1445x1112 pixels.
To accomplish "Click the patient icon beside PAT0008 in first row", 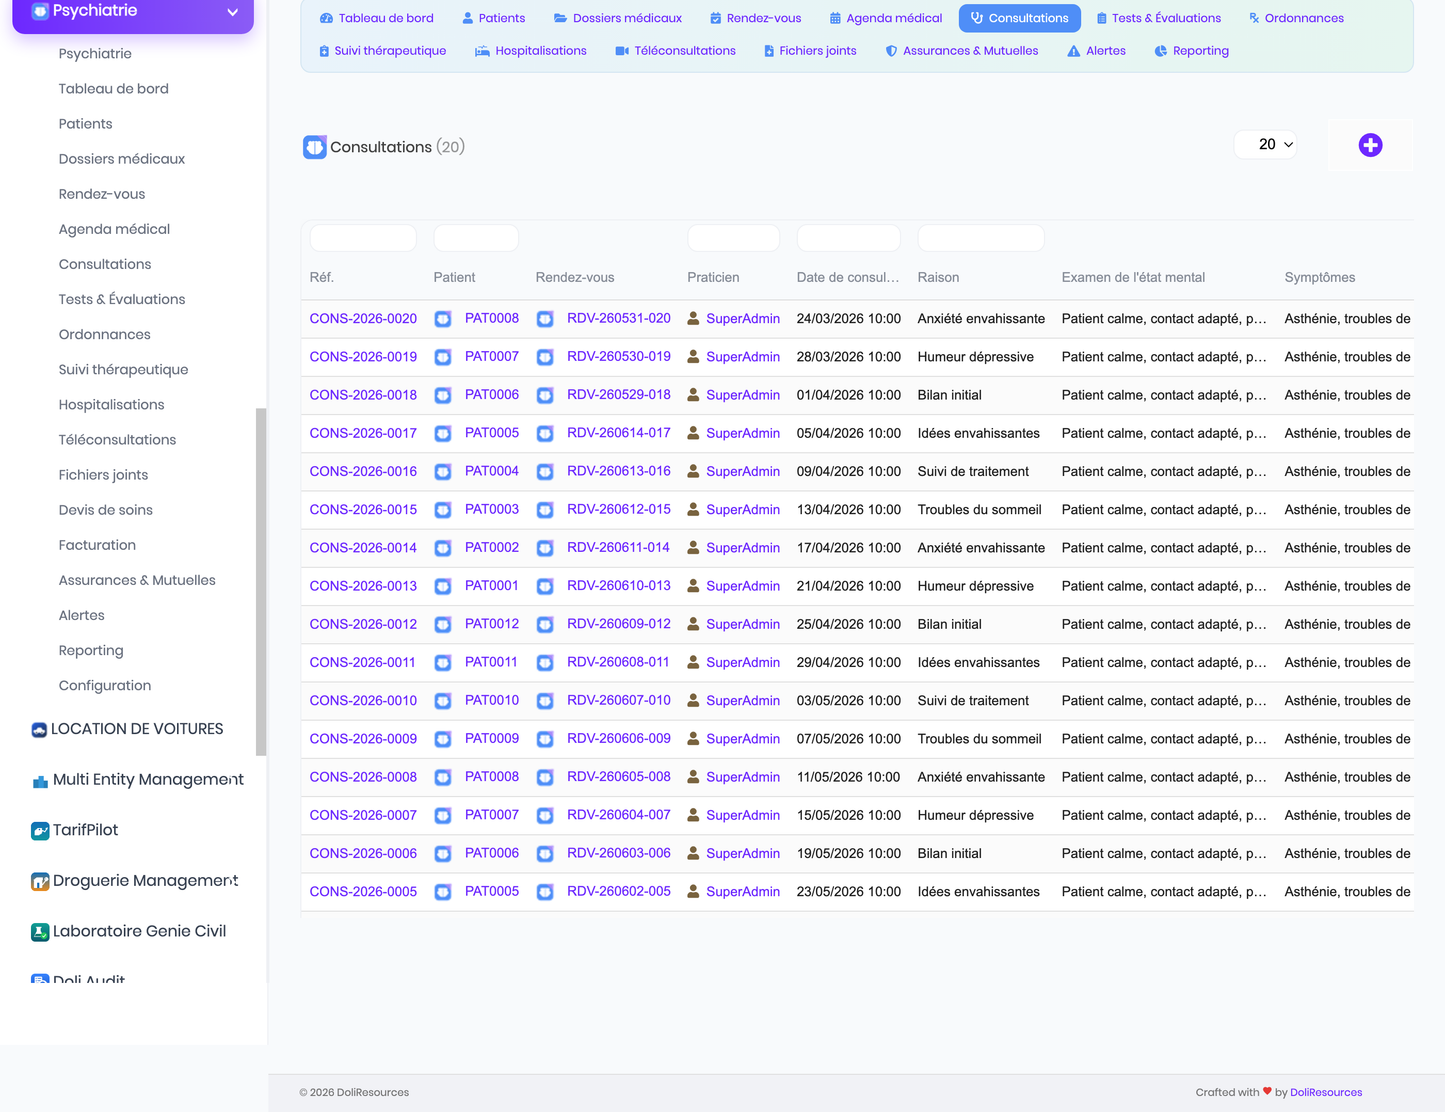I will pos(443,319).
